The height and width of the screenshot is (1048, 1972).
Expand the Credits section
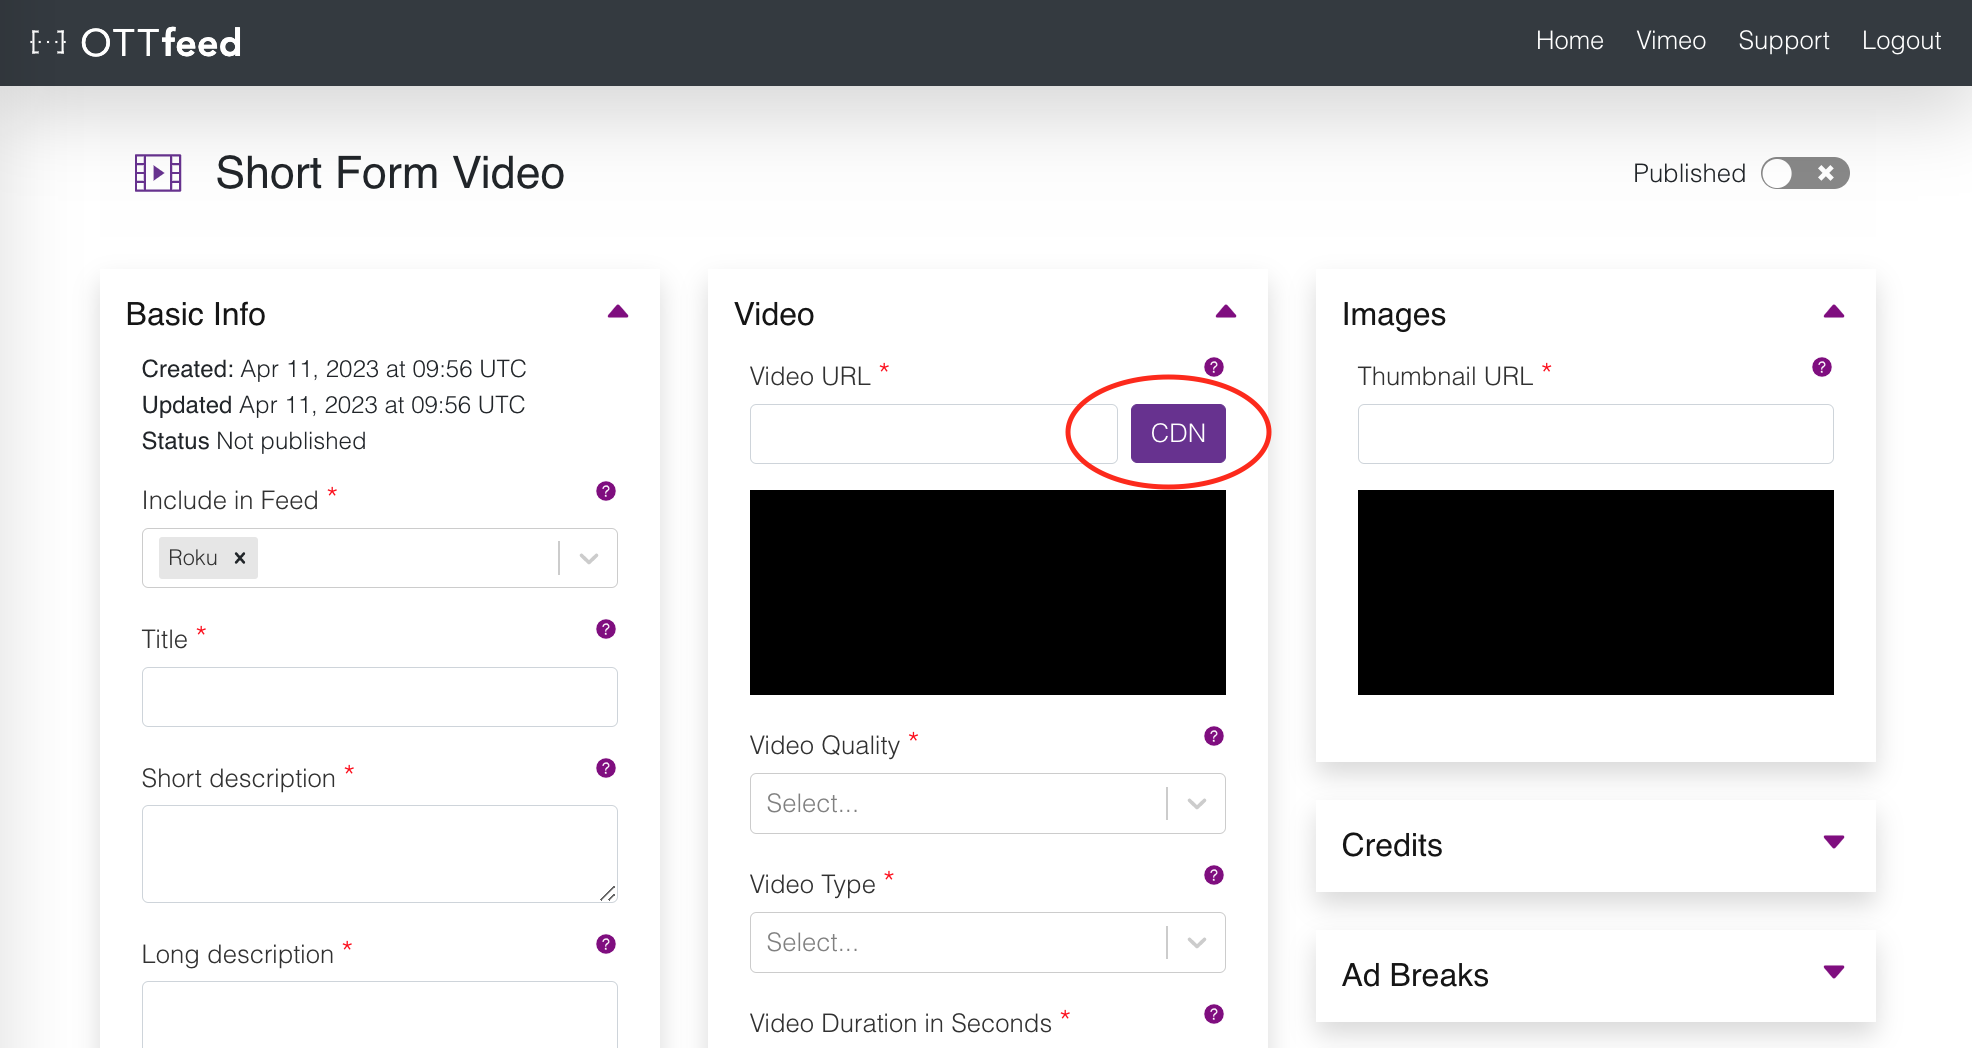tap(1834, 844)
